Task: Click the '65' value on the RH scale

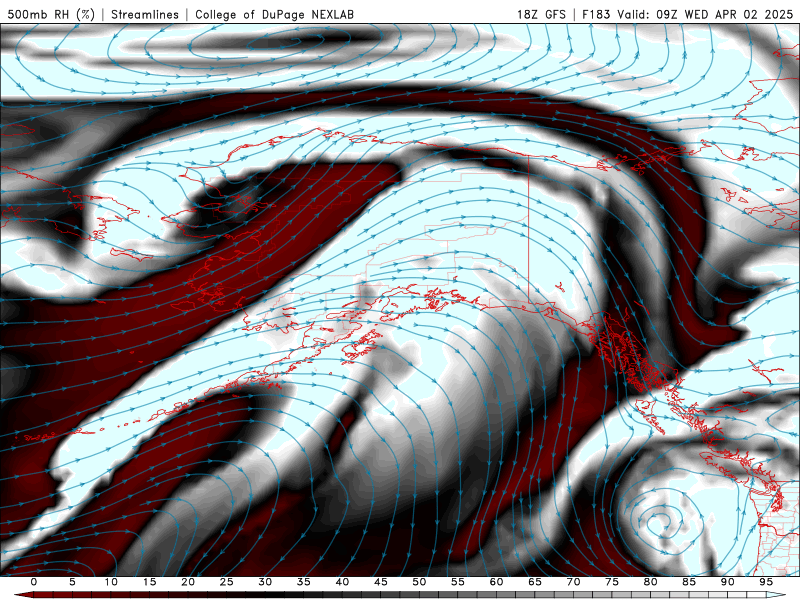Action: (535, 582)
